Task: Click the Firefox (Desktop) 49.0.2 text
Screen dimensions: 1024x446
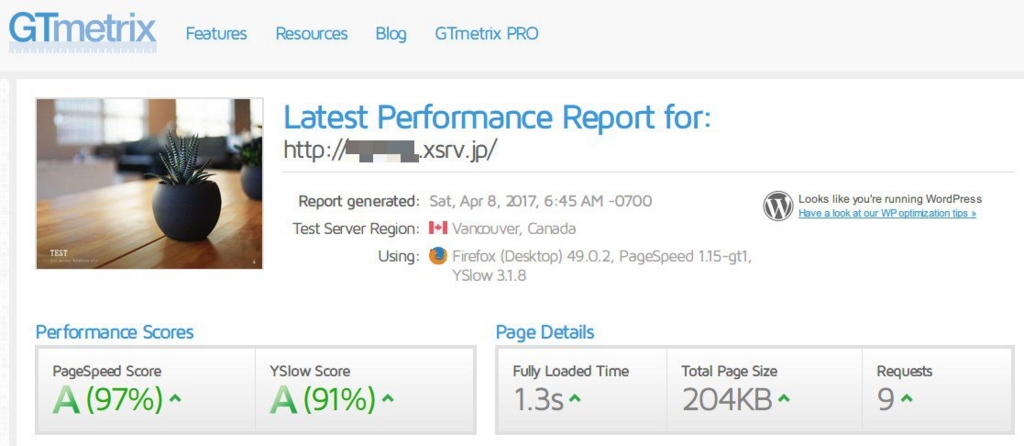Action: click(534, 256)
